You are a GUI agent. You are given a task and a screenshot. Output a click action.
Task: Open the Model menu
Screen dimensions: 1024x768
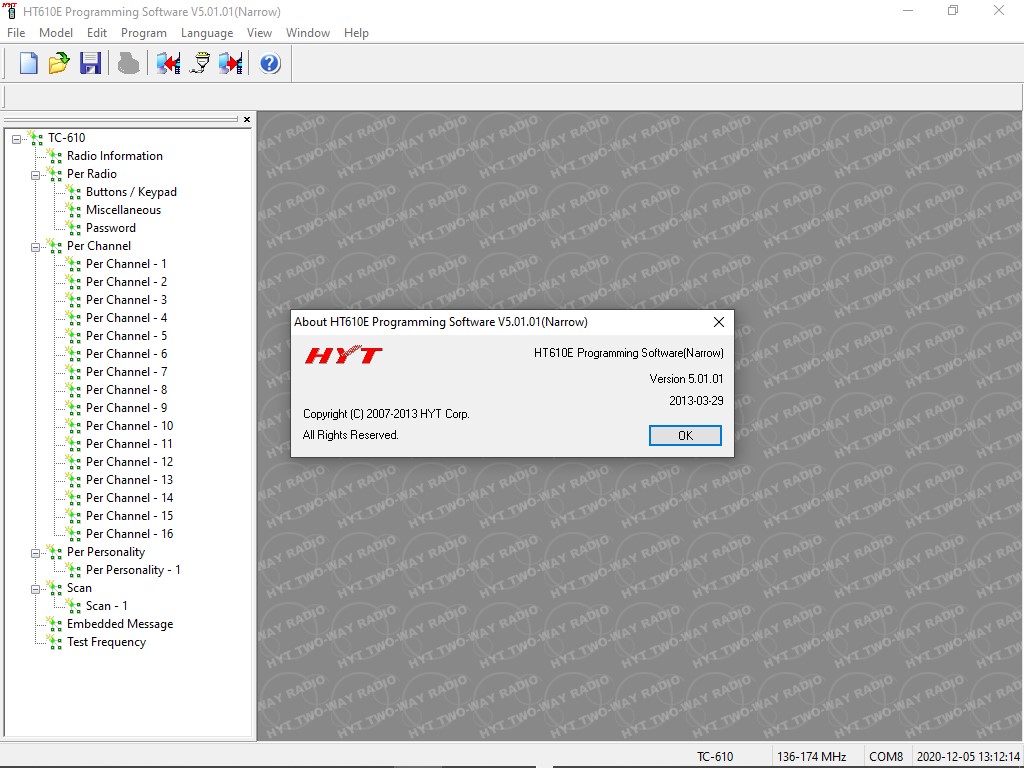pos(56,33)
